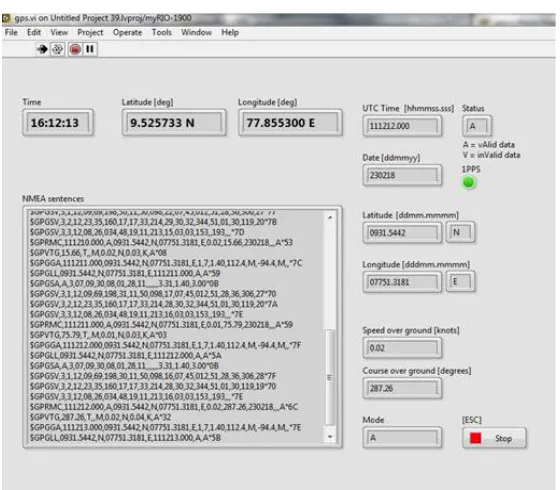The width and height of the screenshot is (560, 490).
Task: Click the green 1PPS LED indicator
Action: pyautogui.click(x=469, y=182)
